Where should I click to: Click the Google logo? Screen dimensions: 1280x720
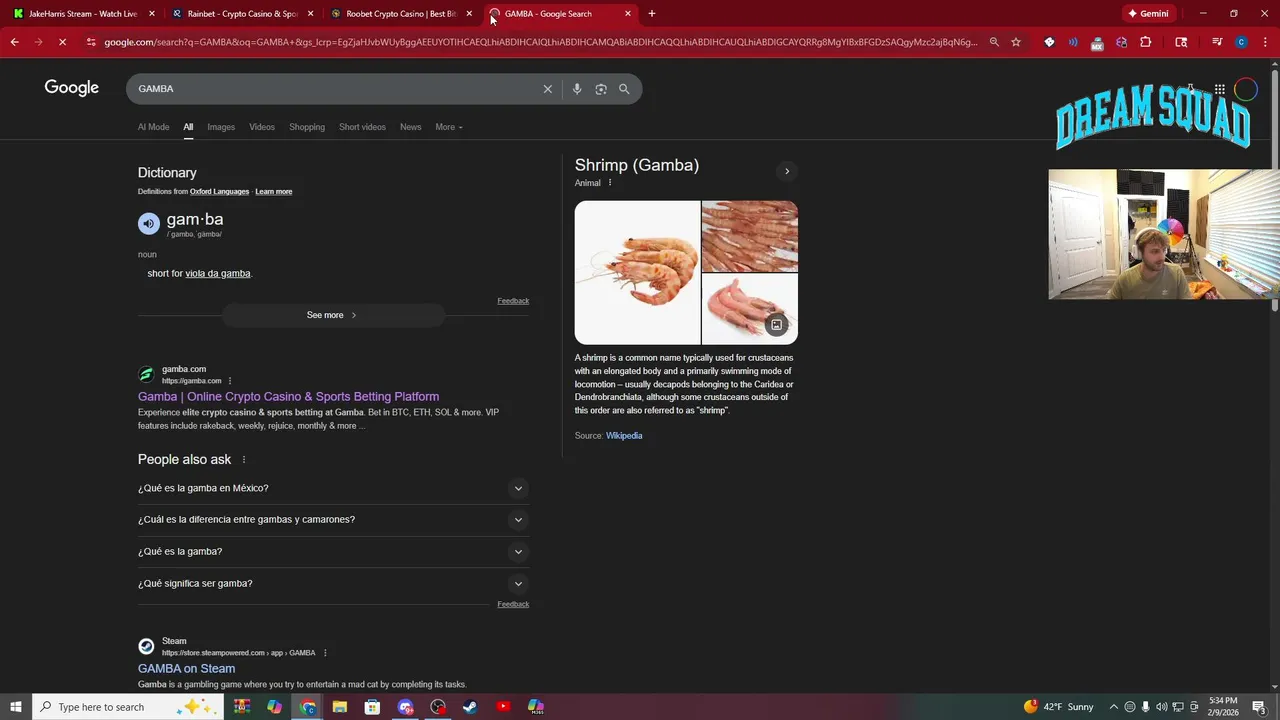[x=72, y=88]
